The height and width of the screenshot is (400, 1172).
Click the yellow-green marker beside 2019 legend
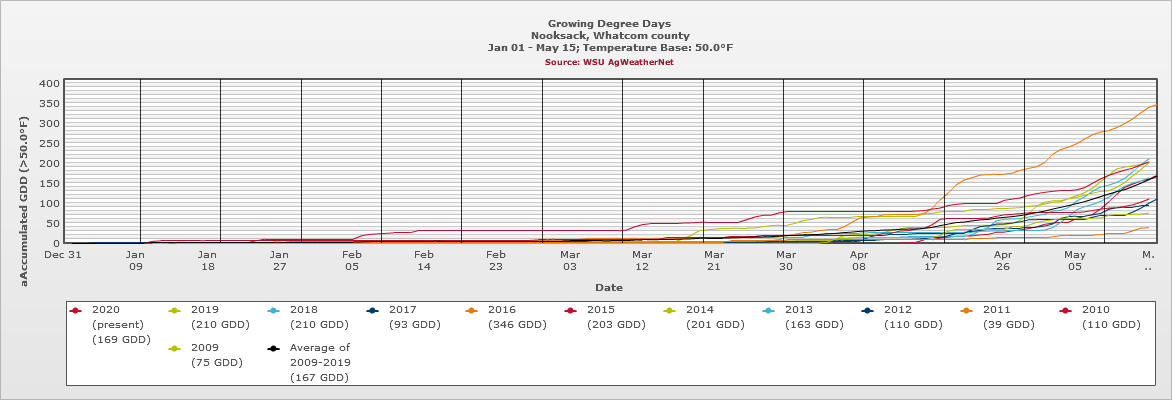tap(175, 310)
